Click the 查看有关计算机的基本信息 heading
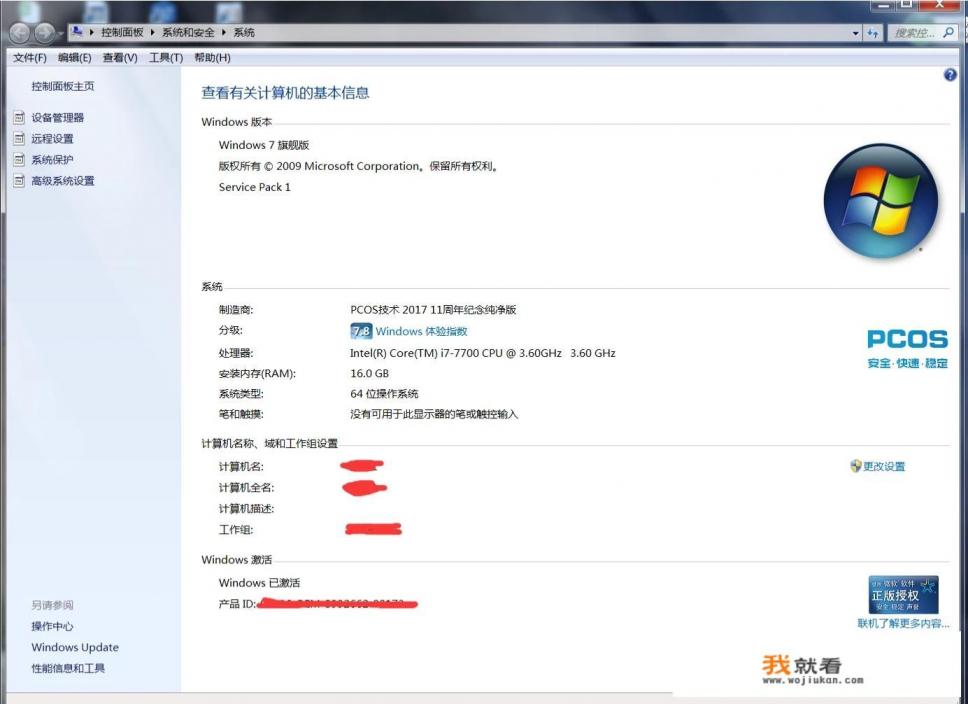The width and height of the screenshot is (968, 704). [x=285, y=93]
